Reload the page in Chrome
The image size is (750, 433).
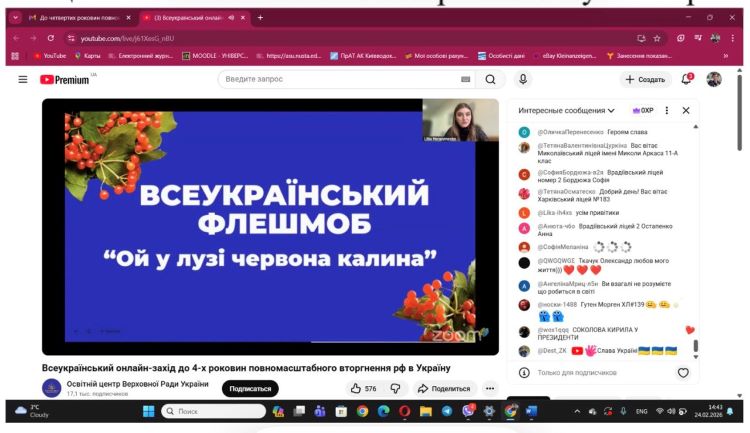coord(51,38)
